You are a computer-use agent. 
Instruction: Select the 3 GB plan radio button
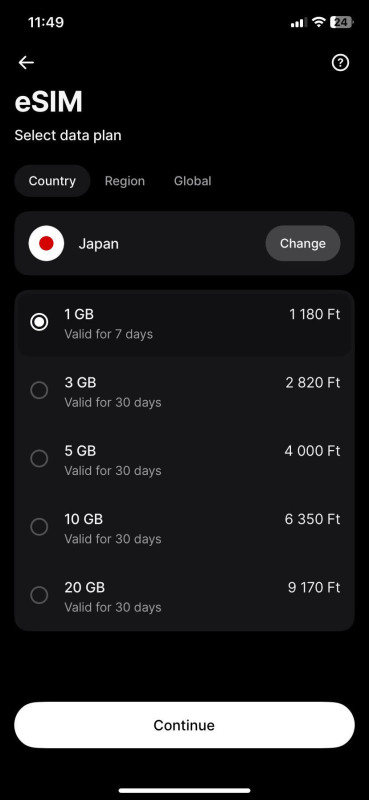39,390
